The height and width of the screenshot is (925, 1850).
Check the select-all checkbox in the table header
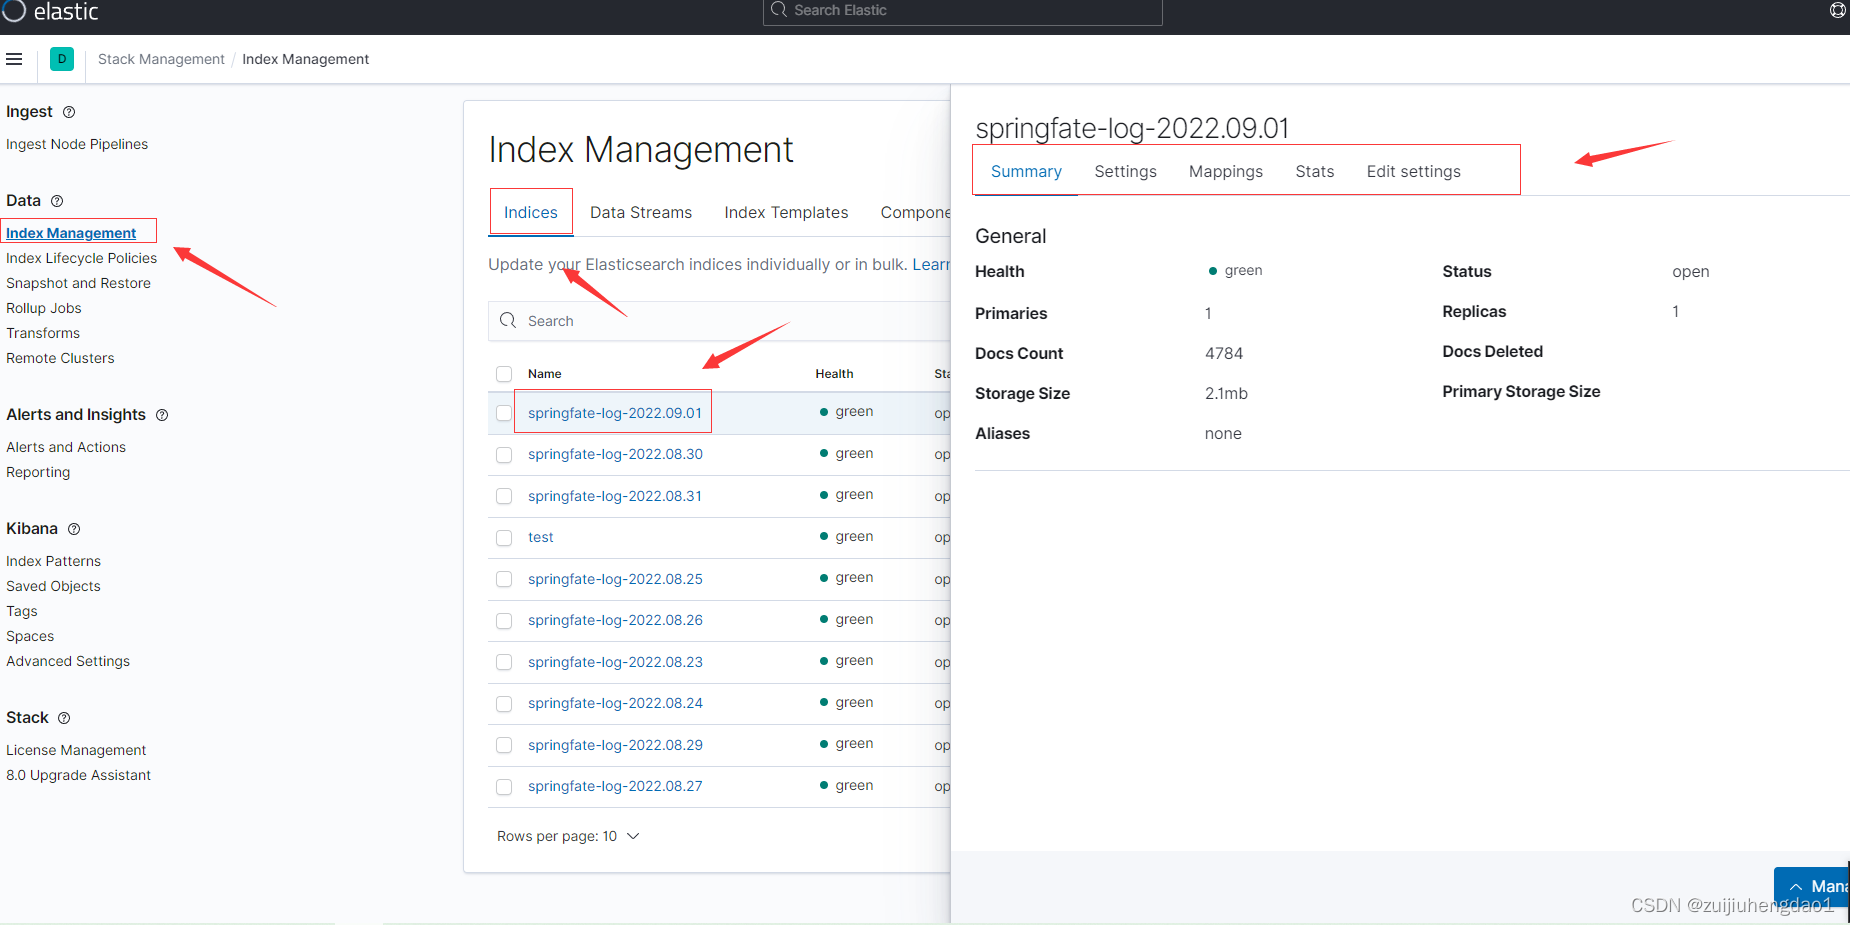tap(504, 374)
